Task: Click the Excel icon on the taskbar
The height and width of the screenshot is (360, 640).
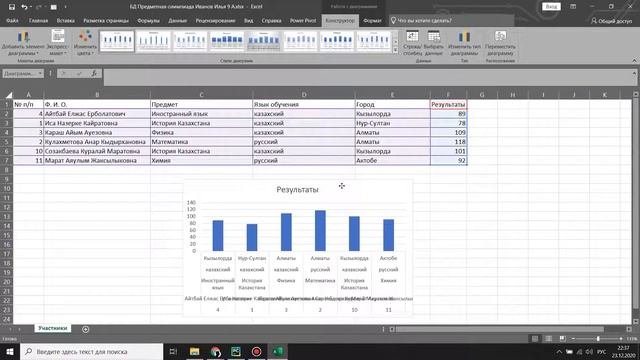Action: [278, 351]
